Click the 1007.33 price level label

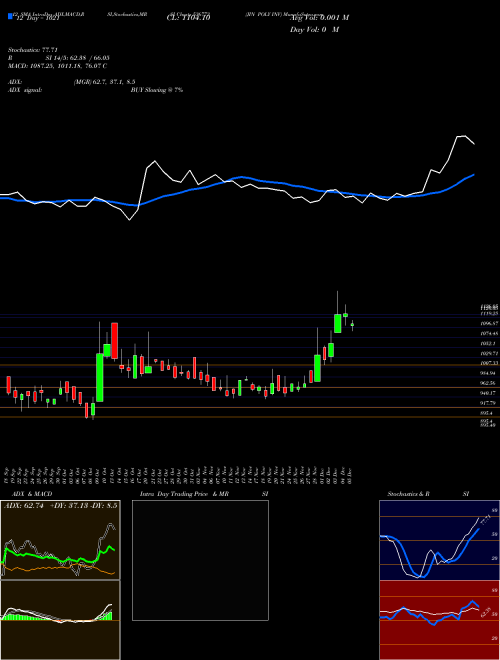[490, 363]
